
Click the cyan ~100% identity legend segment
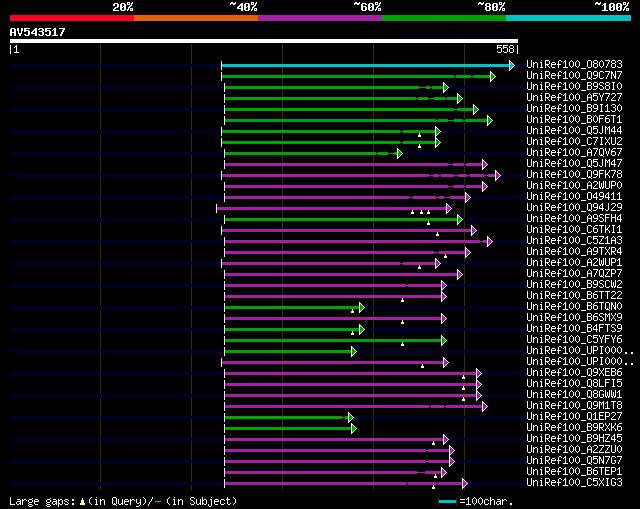[569, 18]
